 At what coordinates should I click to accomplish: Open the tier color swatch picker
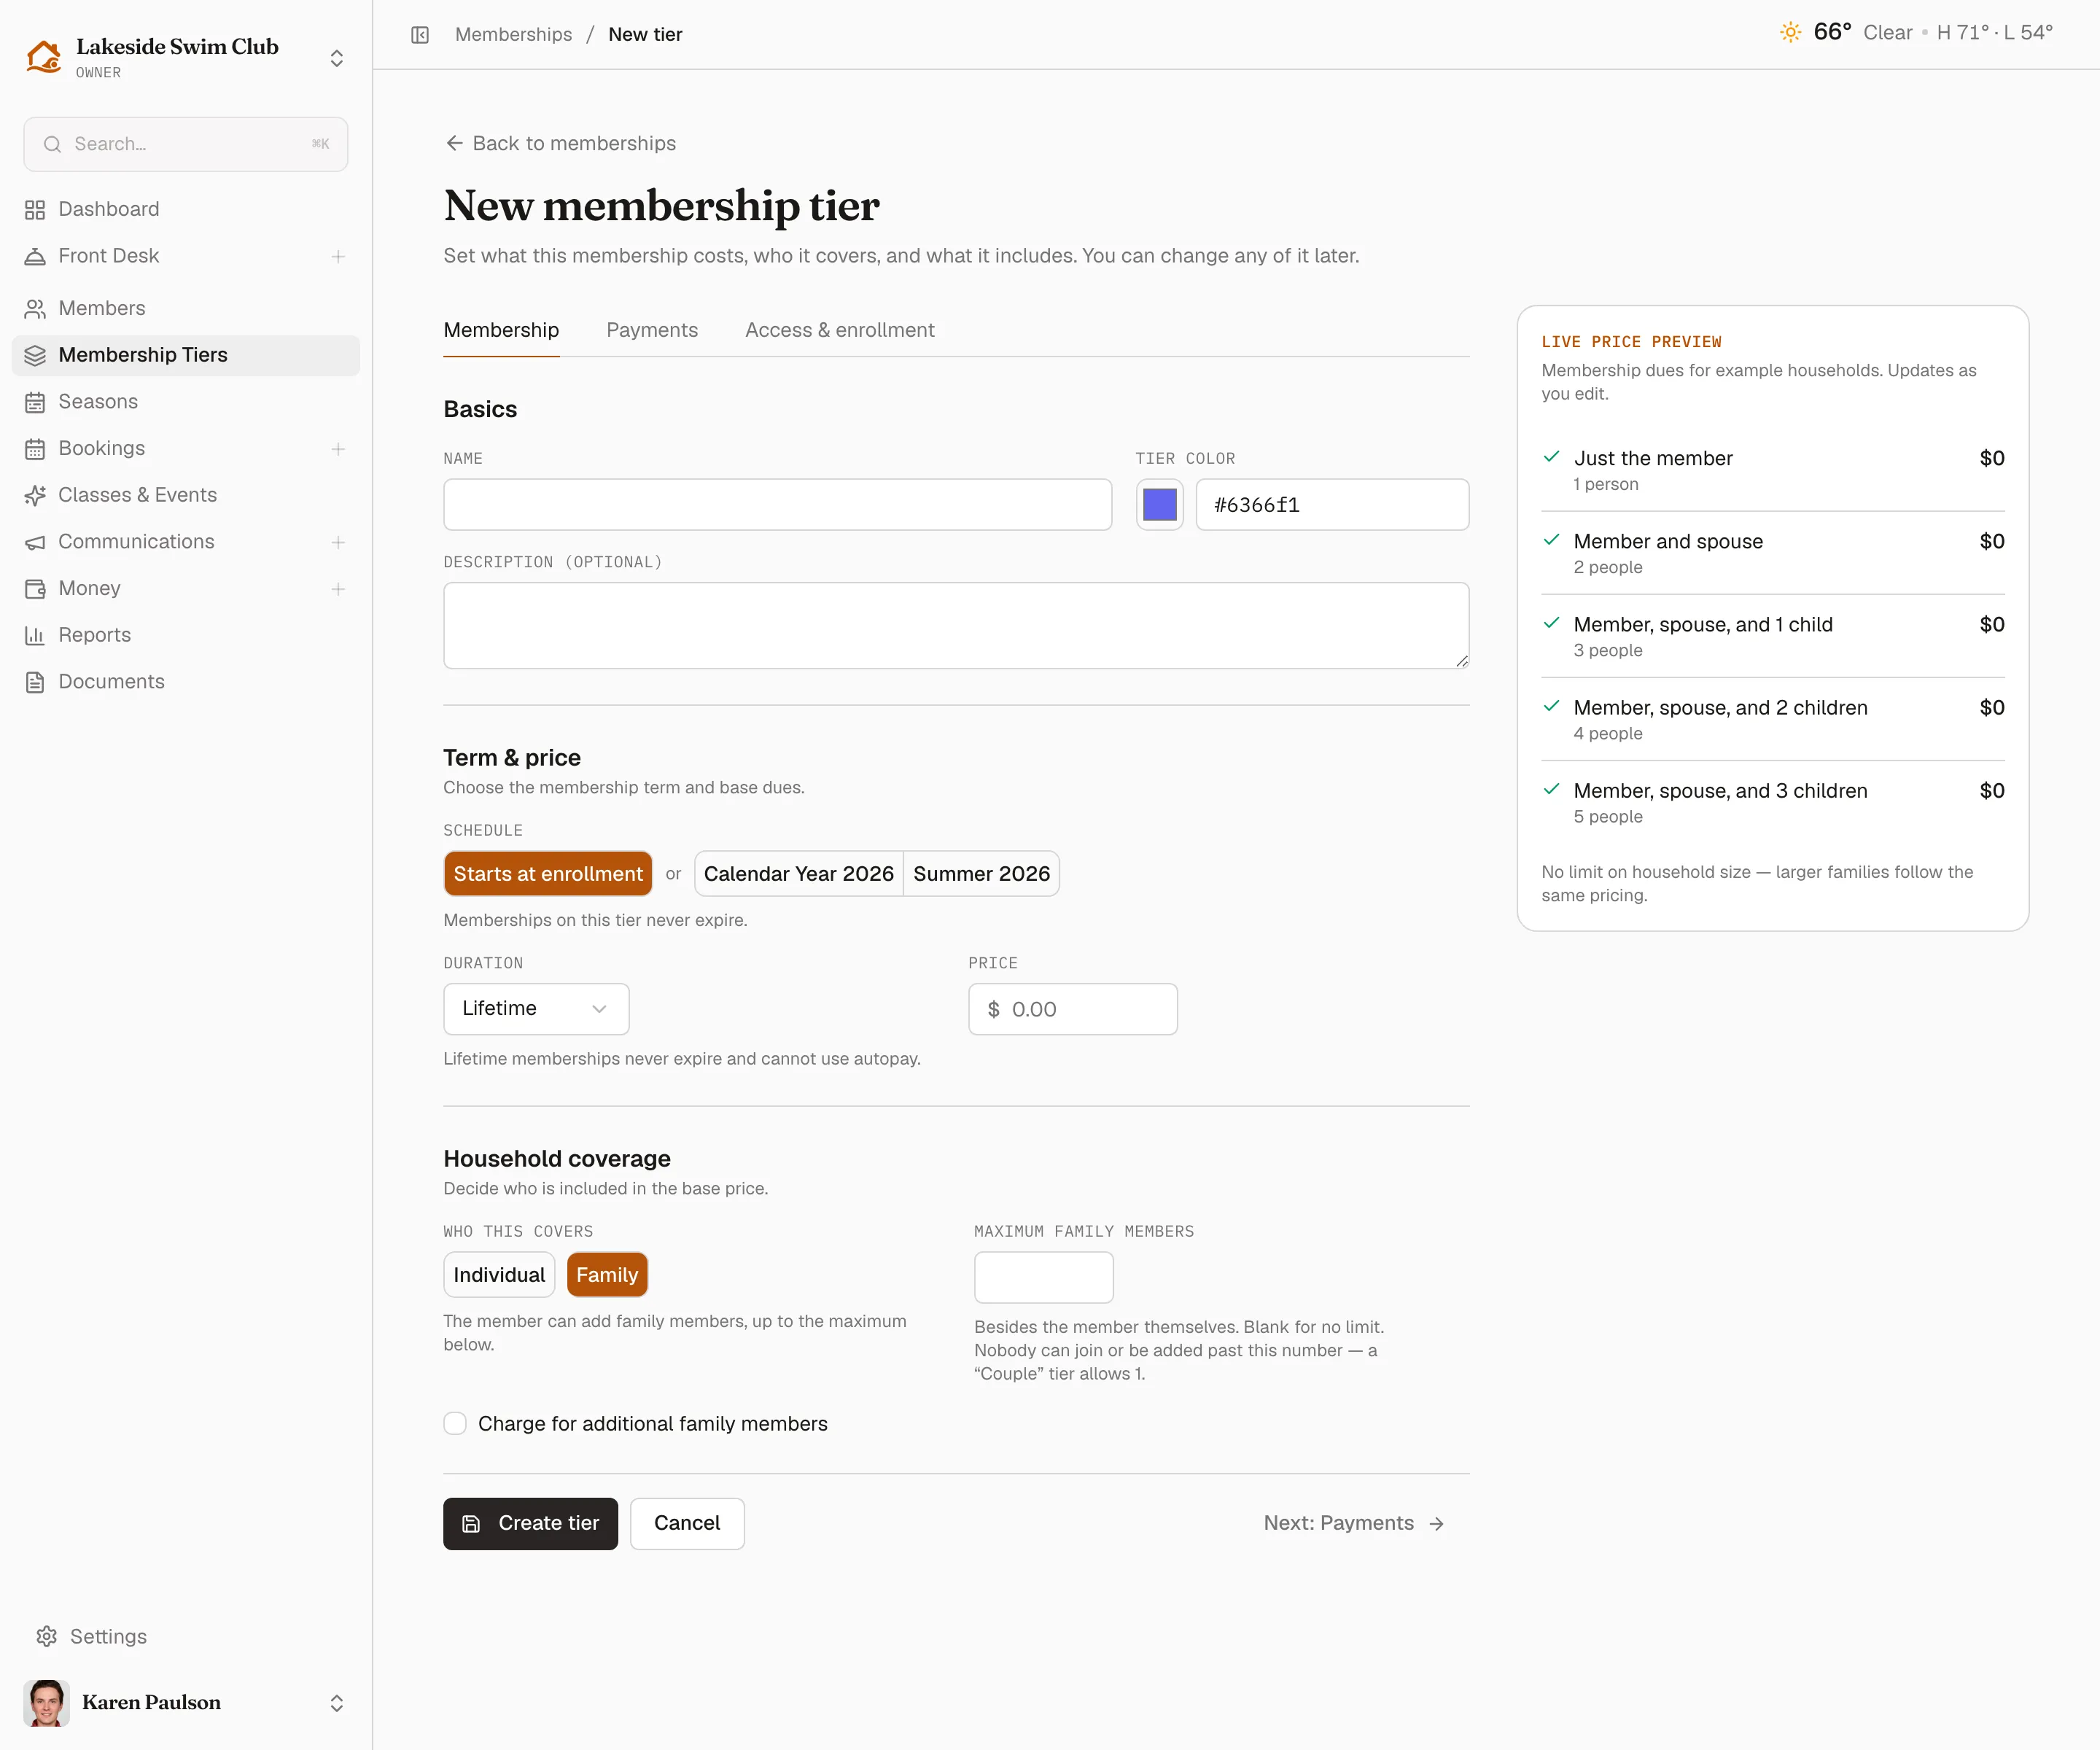1160,505
